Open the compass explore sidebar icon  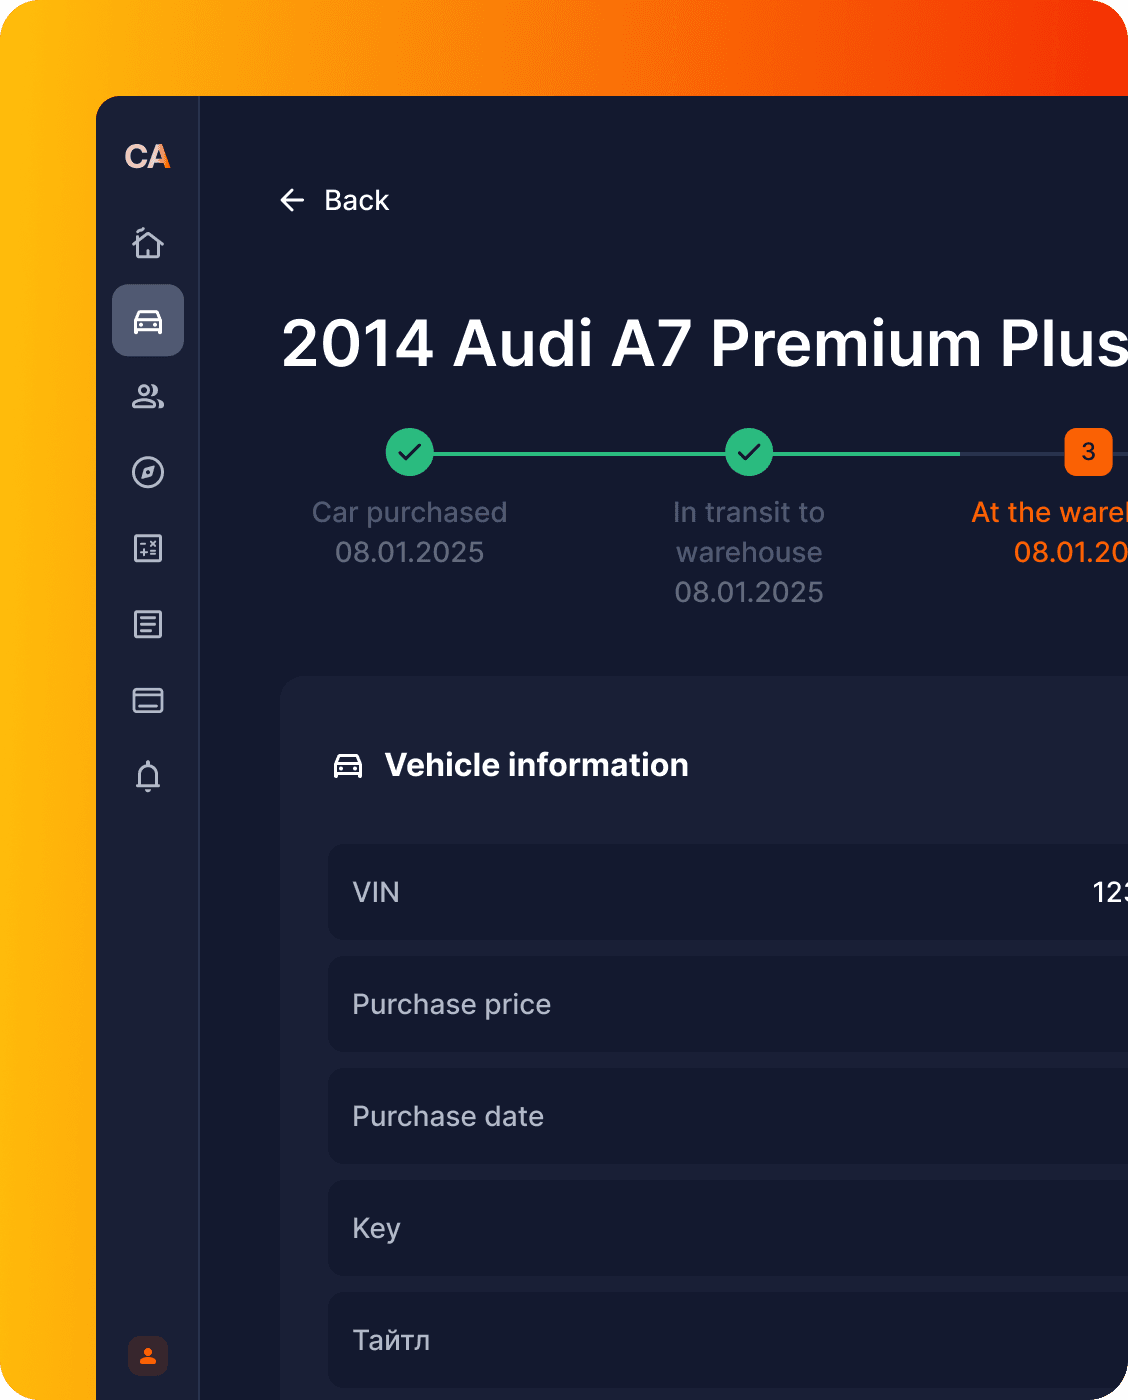click(x=148, y=472)
